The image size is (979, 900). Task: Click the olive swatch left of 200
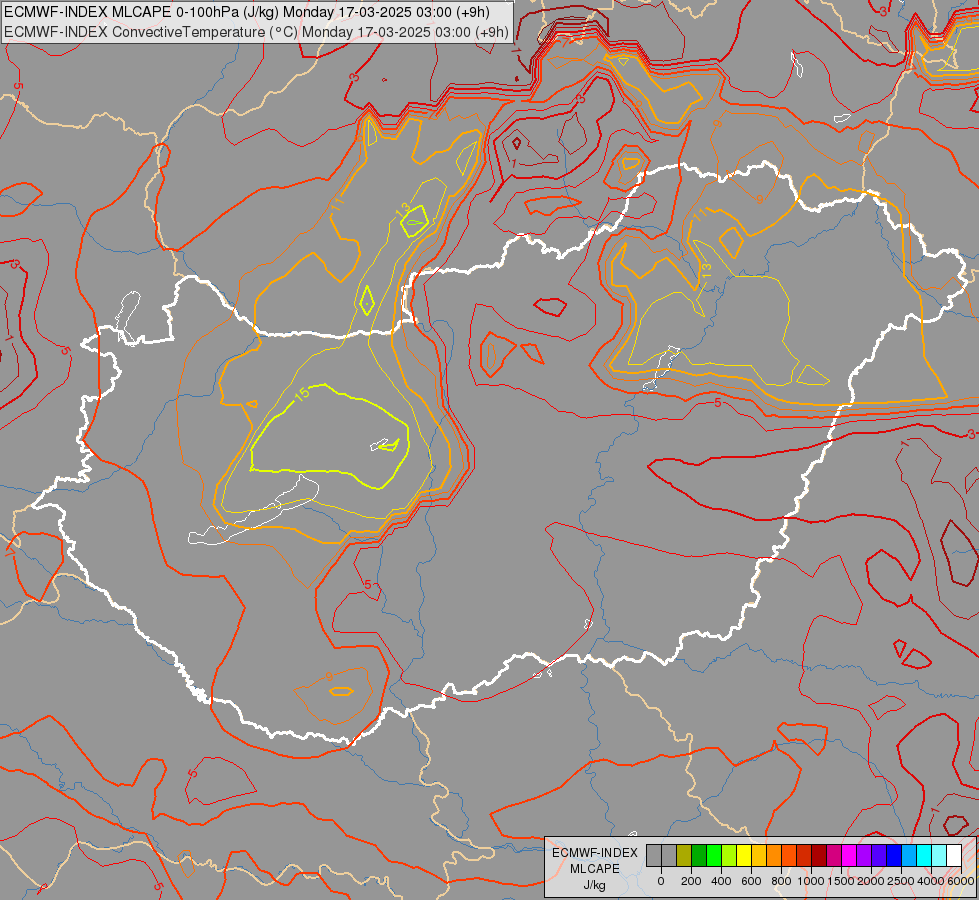pyautogui.click(x=684, y=856)
